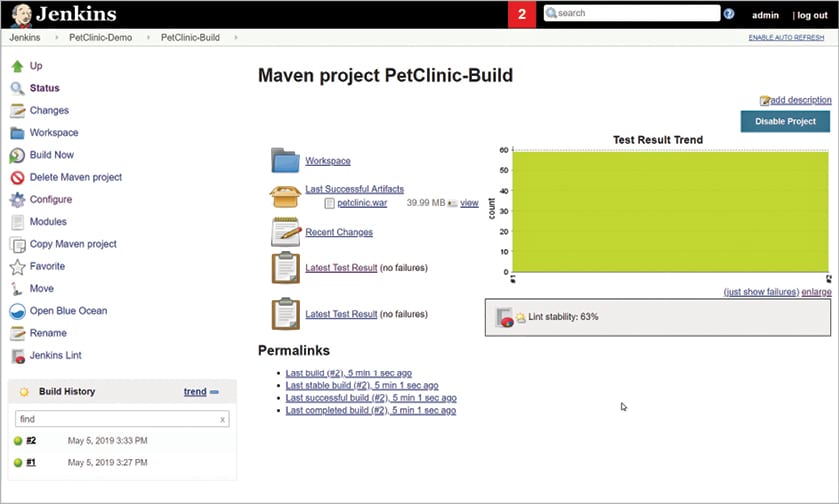839x504 pixels.
Task: Open the Last build (#2) permalink
Action: [x=349, y=373]
